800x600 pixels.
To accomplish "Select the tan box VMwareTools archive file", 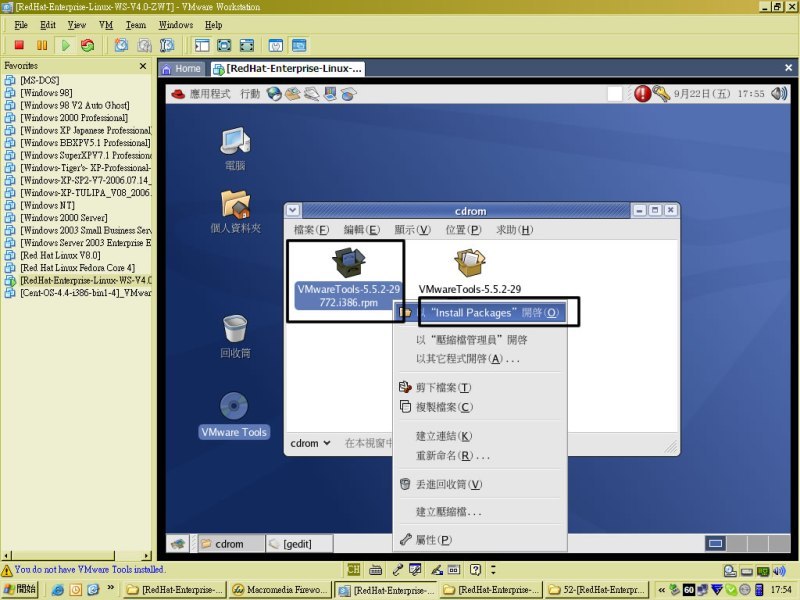I will click(470, 271).
